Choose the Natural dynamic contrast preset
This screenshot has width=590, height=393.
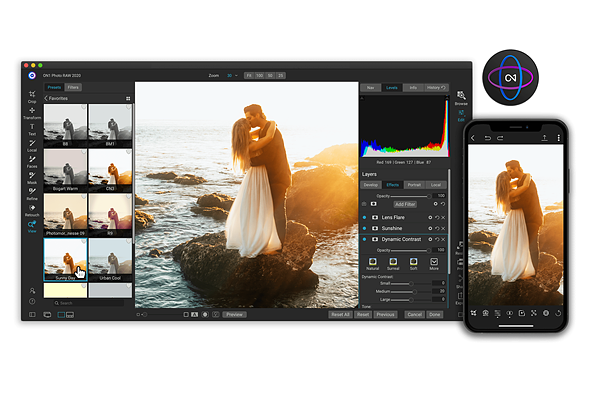click(373, 264)
